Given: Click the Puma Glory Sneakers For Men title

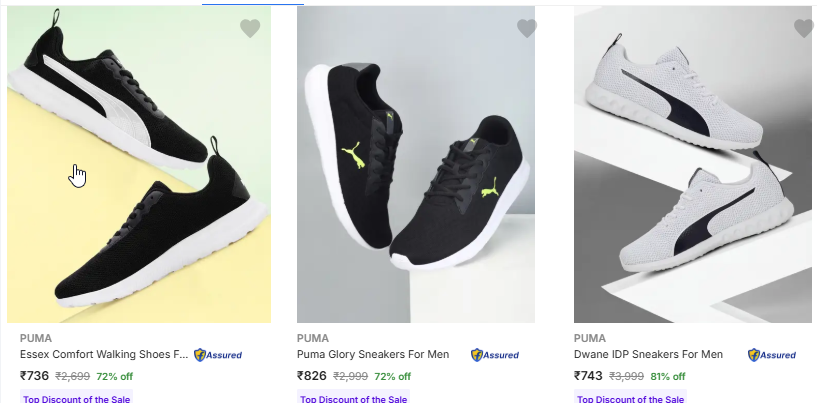Looking at the screenshot, I should click(373, 354).
